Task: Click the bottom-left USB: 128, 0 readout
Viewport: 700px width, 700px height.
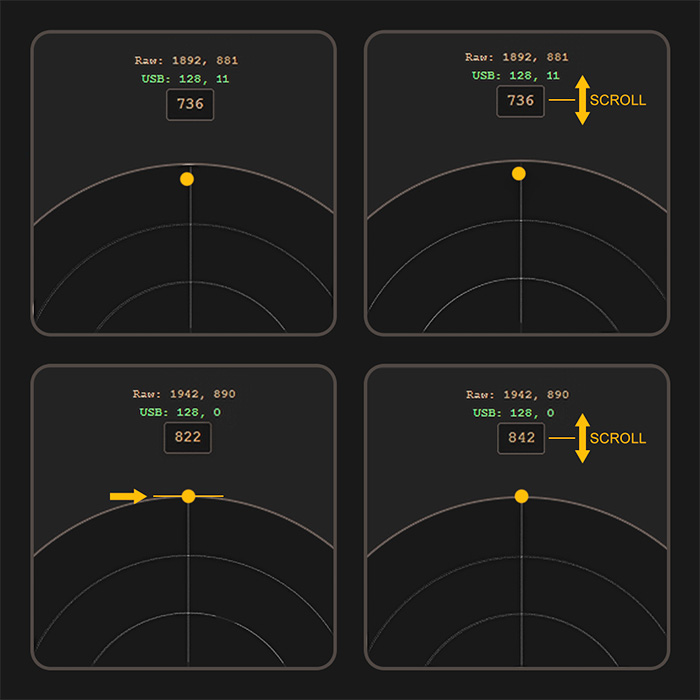Action: tap(180, 412)
